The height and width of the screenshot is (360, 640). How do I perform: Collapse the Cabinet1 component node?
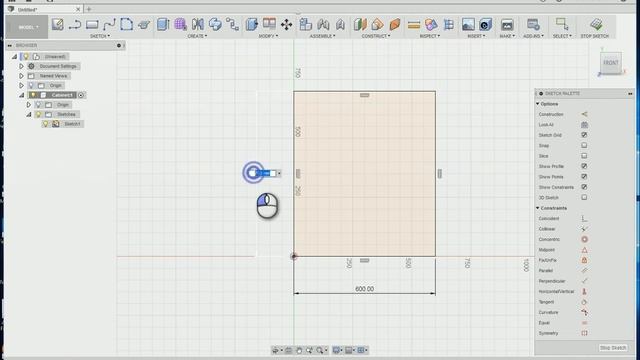pos(22,95)
